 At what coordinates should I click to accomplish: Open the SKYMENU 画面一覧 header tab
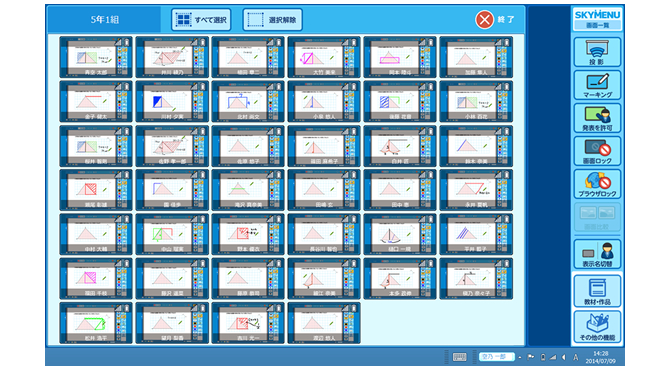click(x=597, y=19)
